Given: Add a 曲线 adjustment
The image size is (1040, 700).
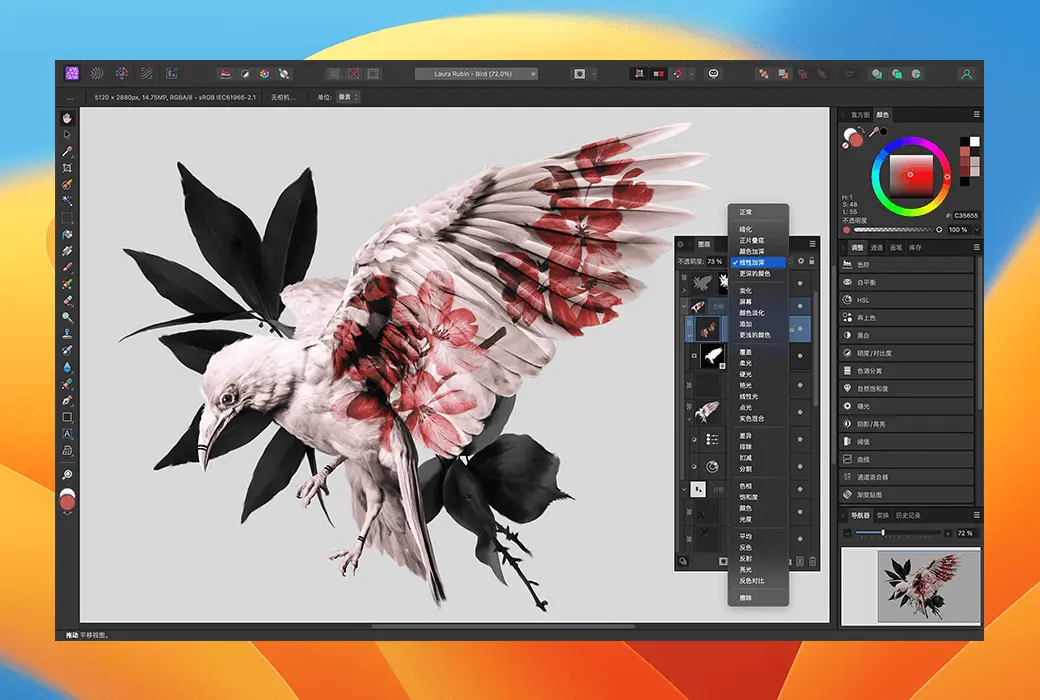Looking at the screenshot, I should point(907,459).
